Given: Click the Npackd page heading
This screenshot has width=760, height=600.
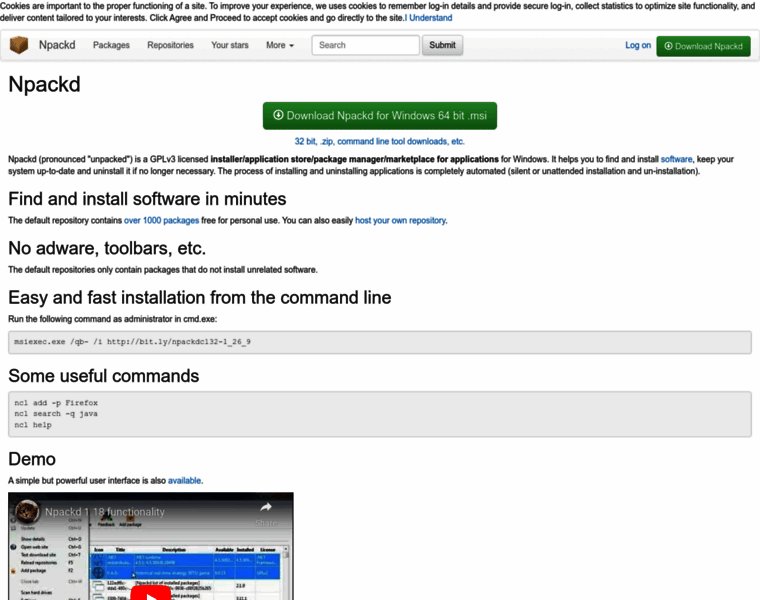Looking at the screenshot, I should 44,84.
